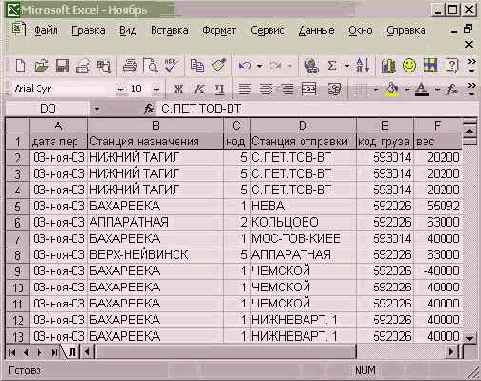Save the workbook with the floppy disk icon
481x381 pixels.
coord(62,66)
